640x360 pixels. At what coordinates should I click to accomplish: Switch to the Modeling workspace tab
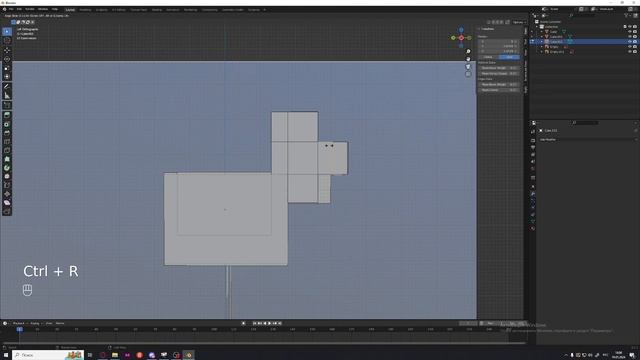(85, 9)
